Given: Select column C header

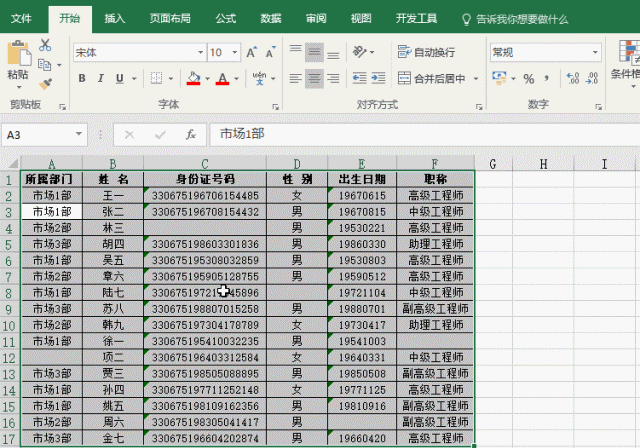Looking at the screenshot, I should (x=205, y=164).
